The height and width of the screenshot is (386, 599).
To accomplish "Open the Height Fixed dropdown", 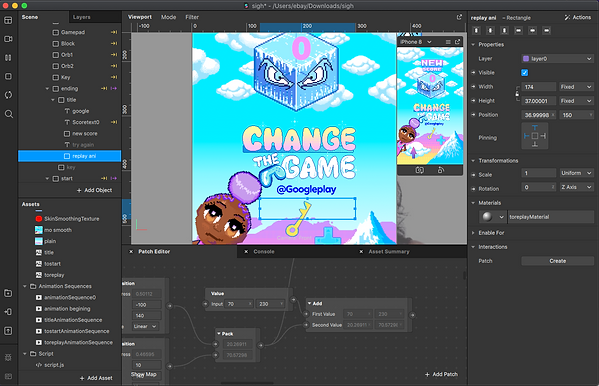I will click(x=576, y=101).
